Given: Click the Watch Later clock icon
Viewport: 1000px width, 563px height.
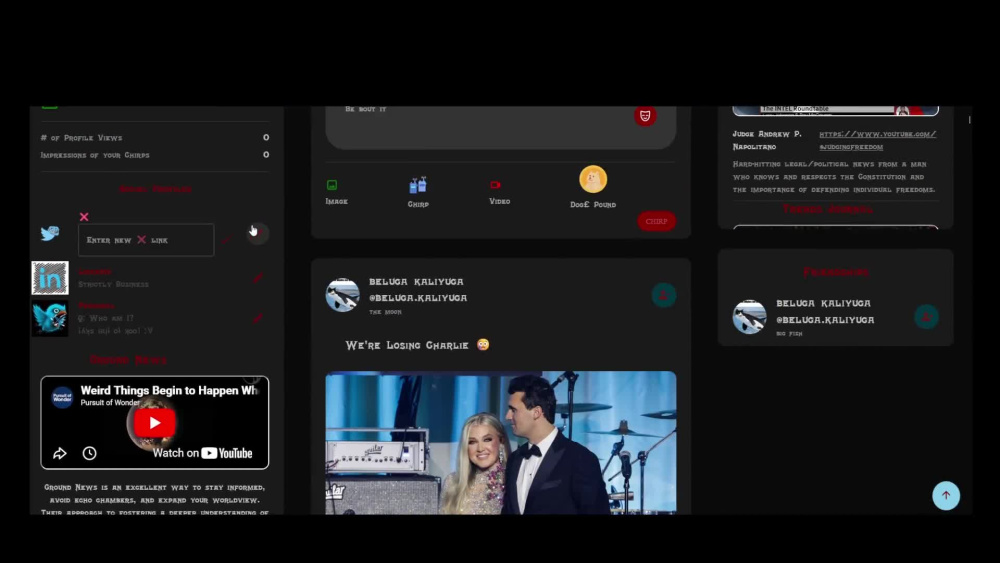Looking at the screenshot, I should tap(89, 453).
